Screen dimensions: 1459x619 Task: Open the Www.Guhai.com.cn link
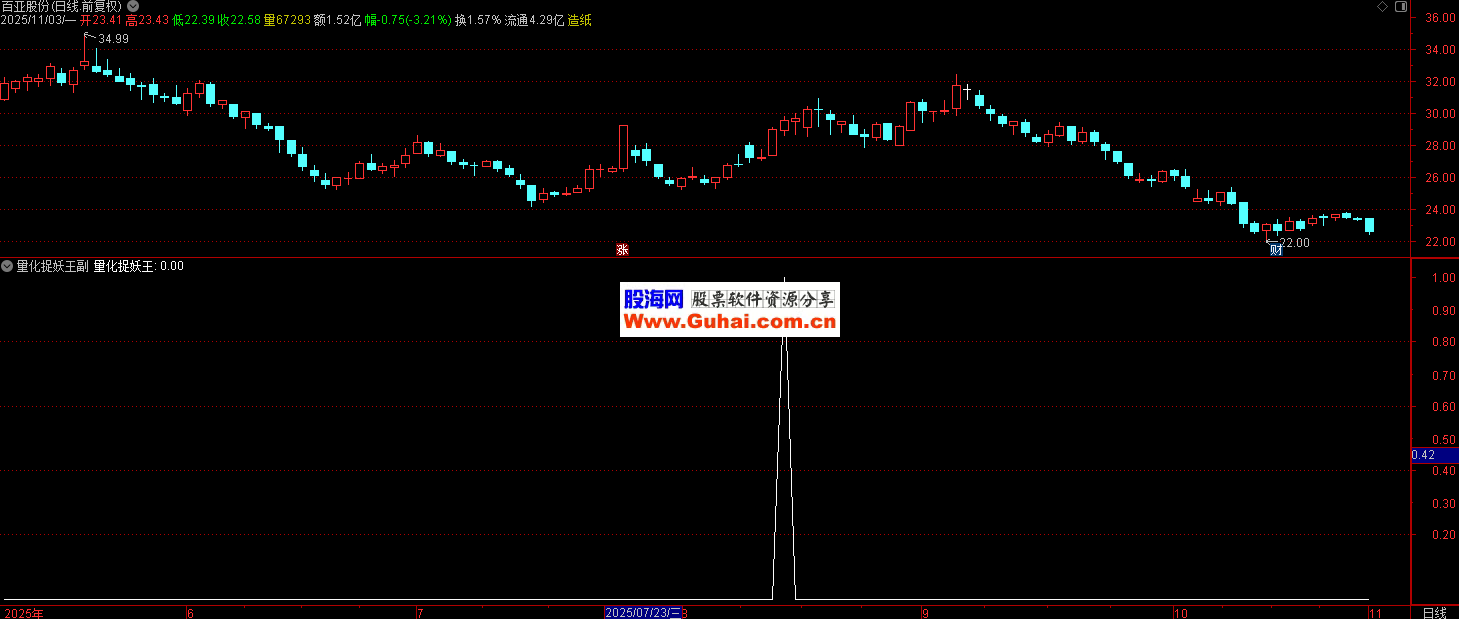(730, 322)
